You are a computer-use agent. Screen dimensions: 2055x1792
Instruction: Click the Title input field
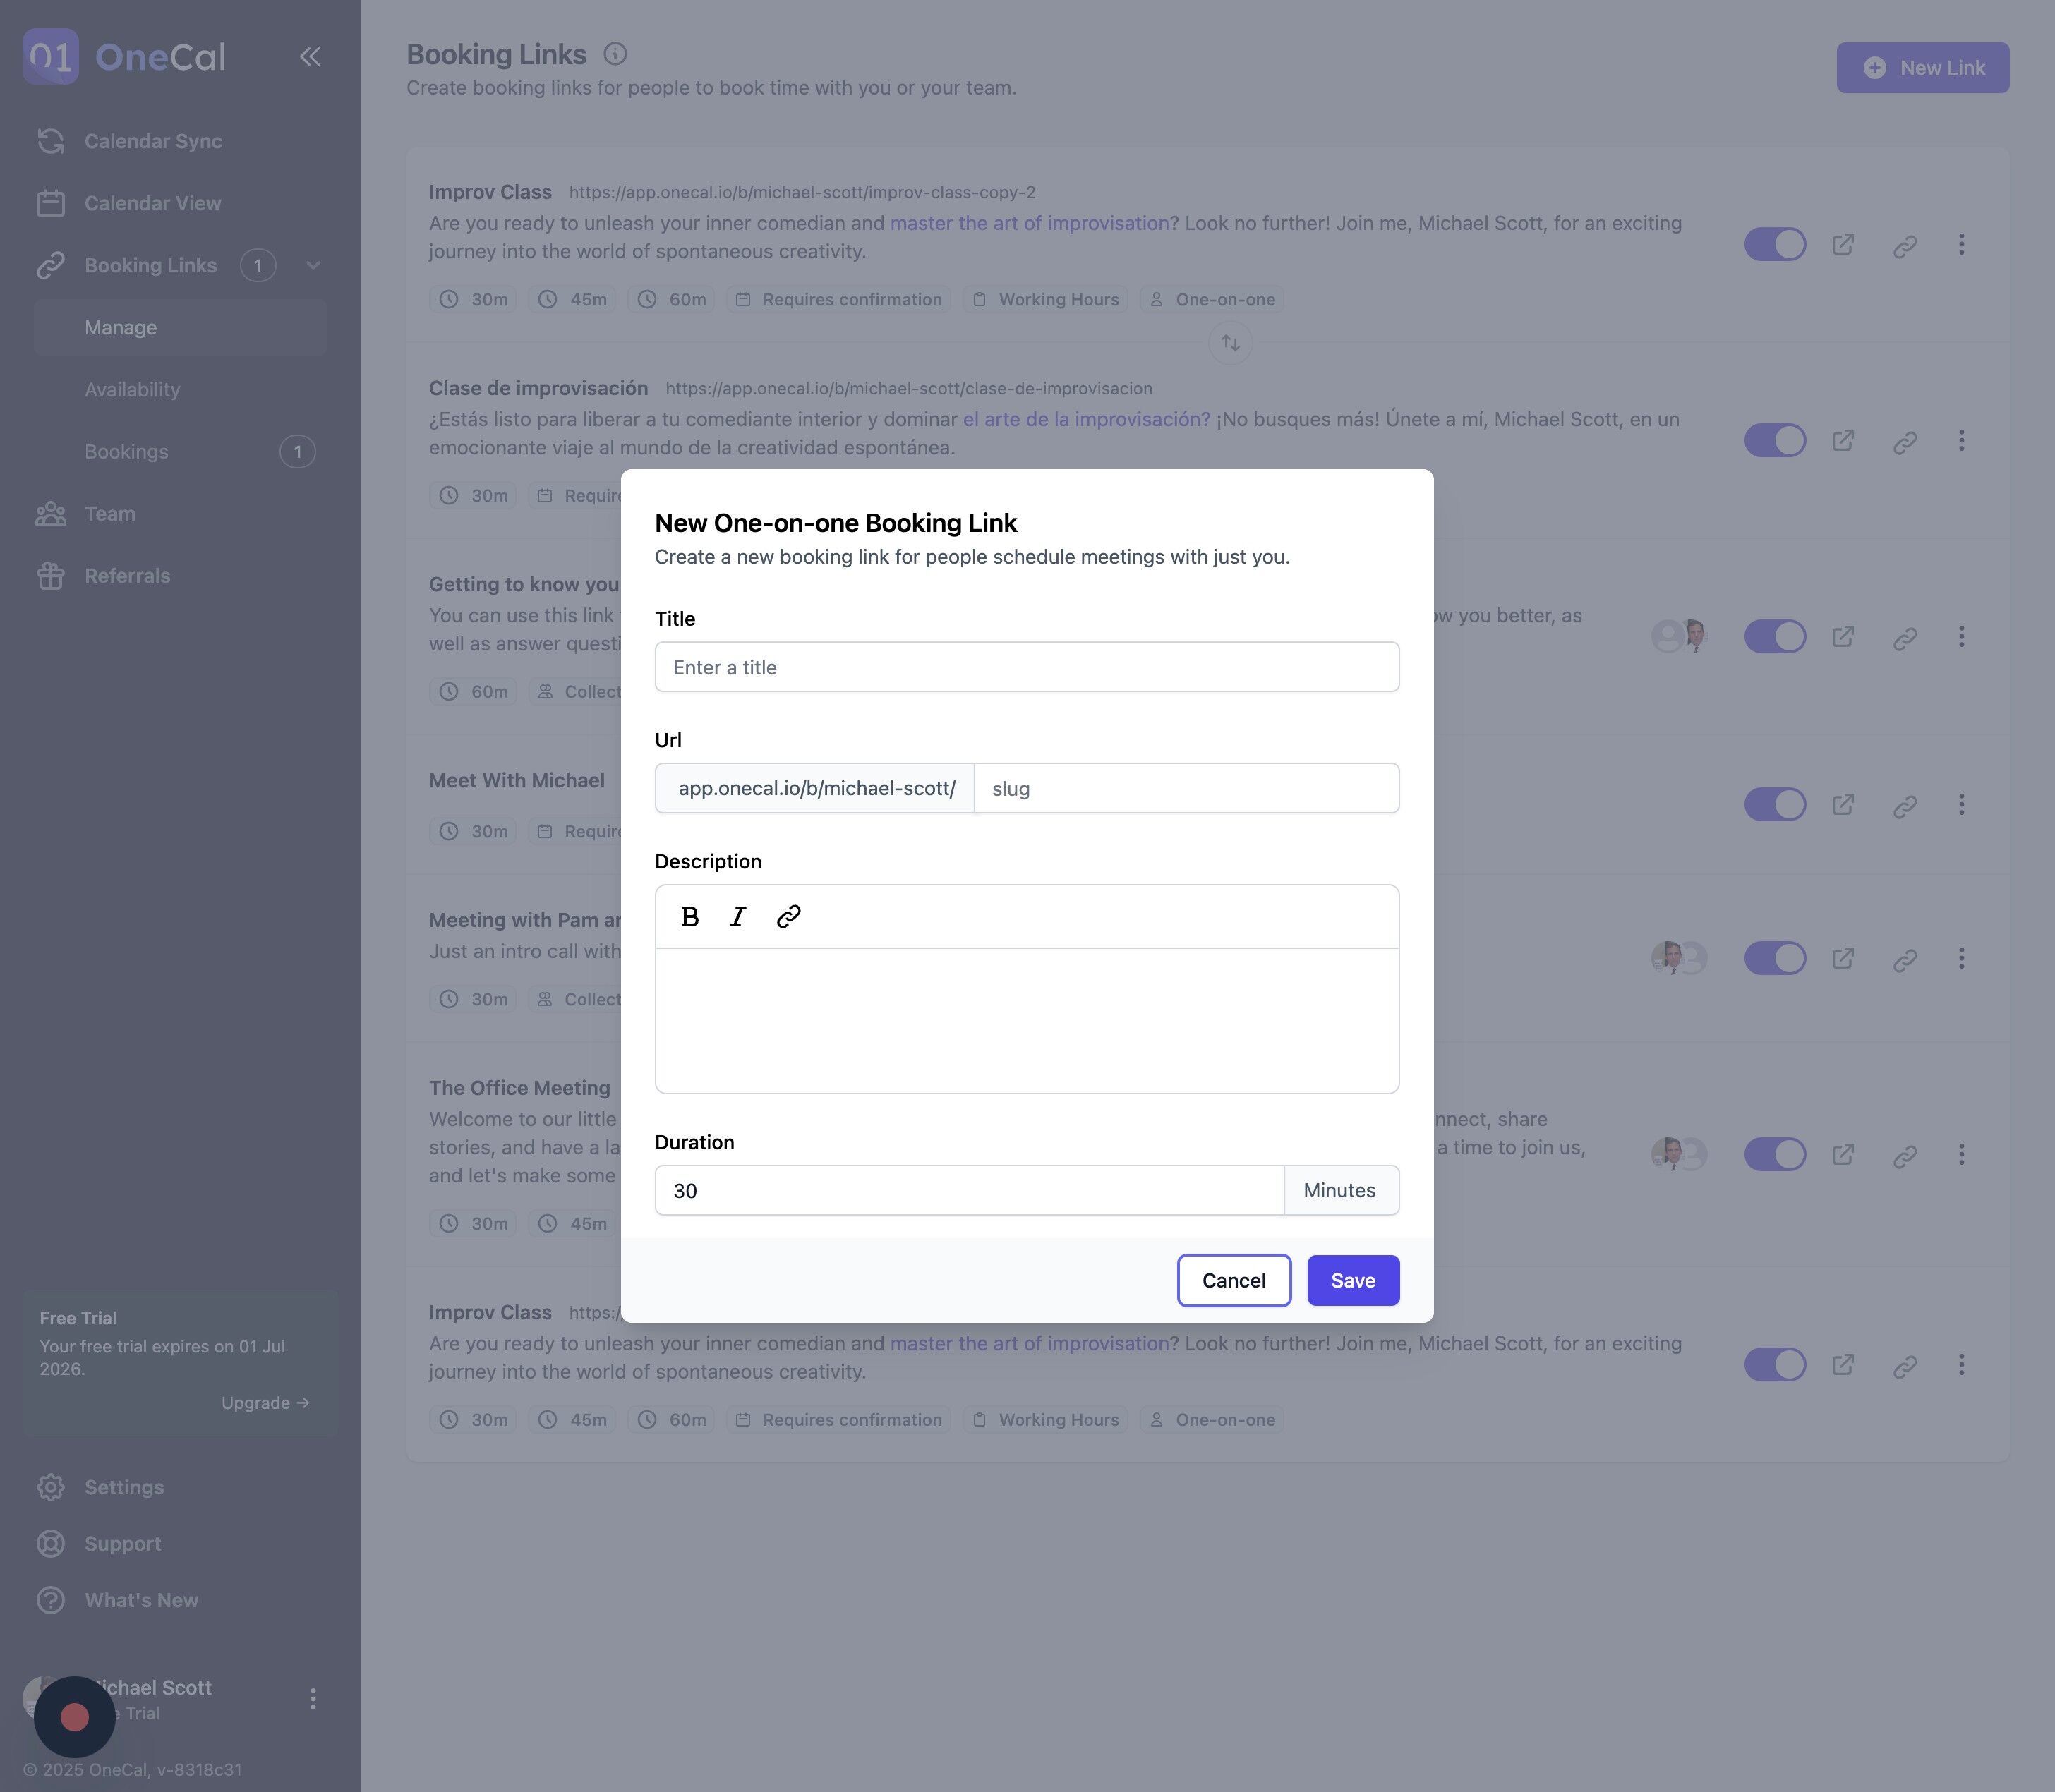pos(1027,667)
